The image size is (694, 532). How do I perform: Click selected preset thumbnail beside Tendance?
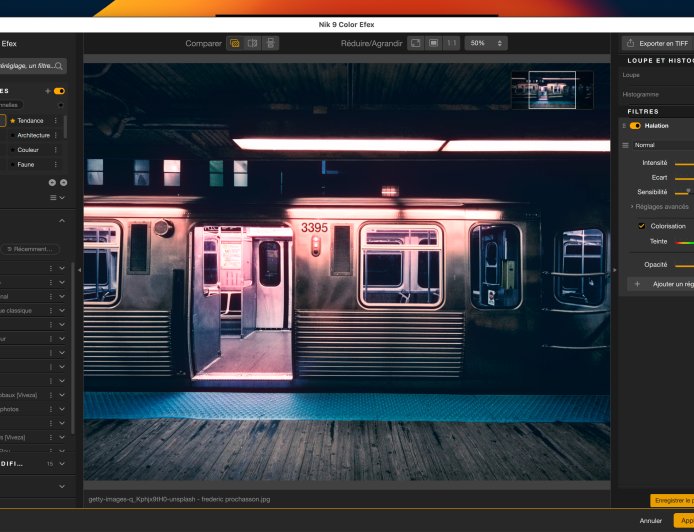(x=3, y=120)
